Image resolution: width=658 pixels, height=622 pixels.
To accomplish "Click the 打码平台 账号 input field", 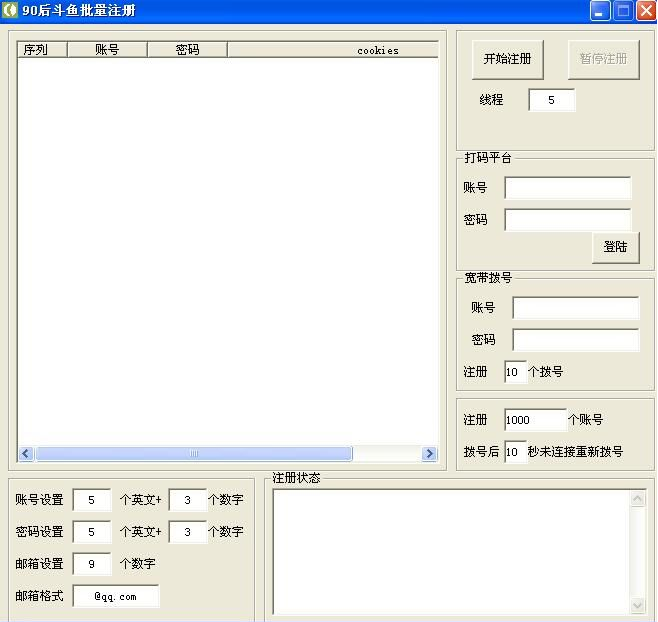I will click(567, 188).
